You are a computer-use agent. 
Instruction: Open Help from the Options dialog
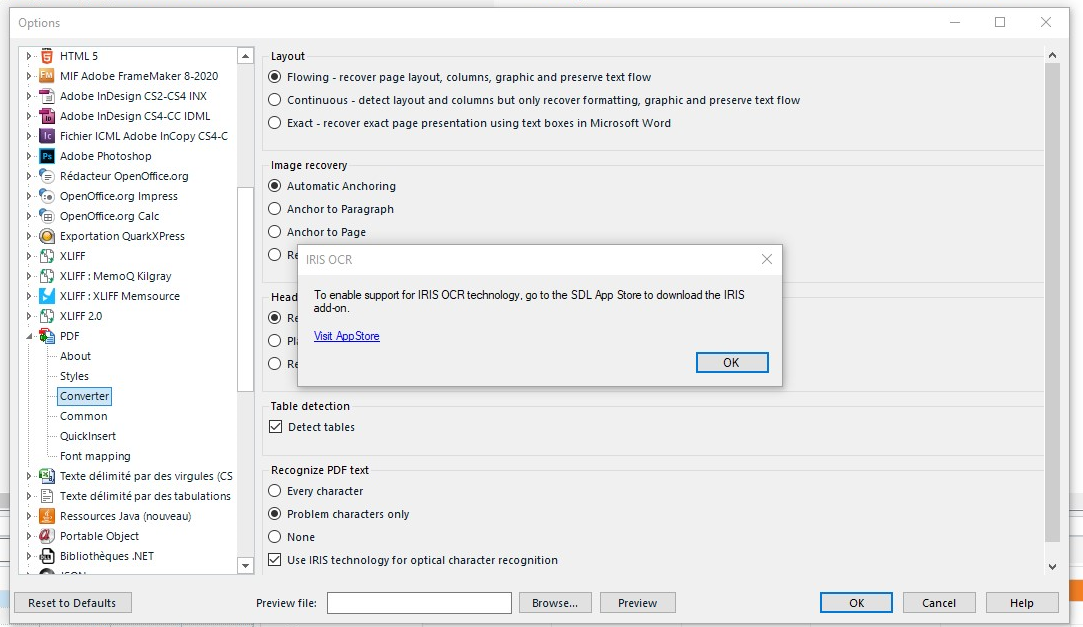click(x=1022, y=603)
